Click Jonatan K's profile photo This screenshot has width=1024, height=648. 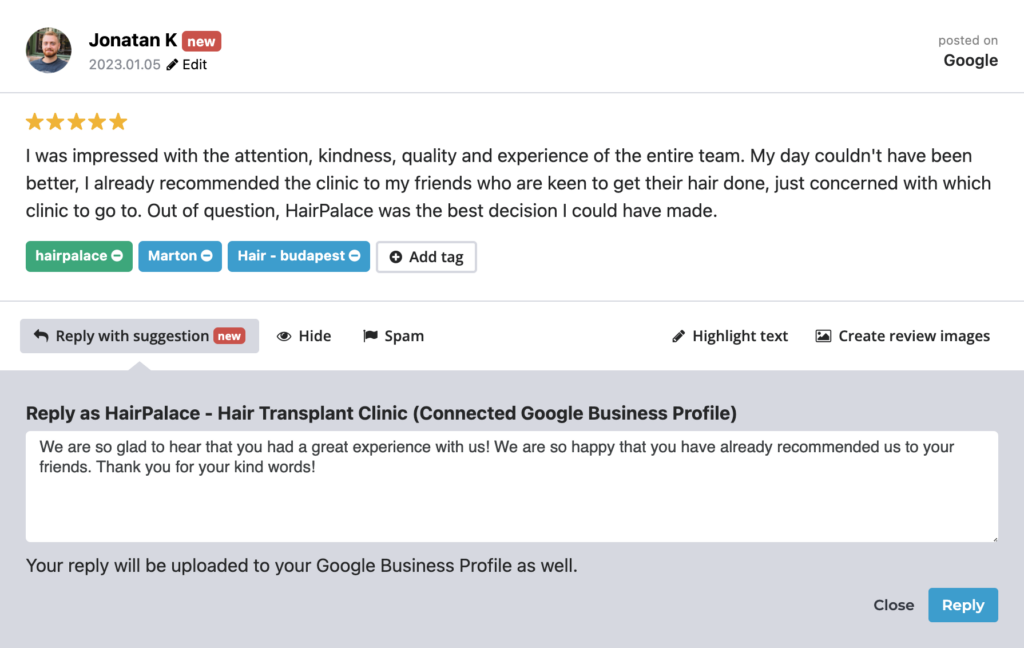coord(49,51)
